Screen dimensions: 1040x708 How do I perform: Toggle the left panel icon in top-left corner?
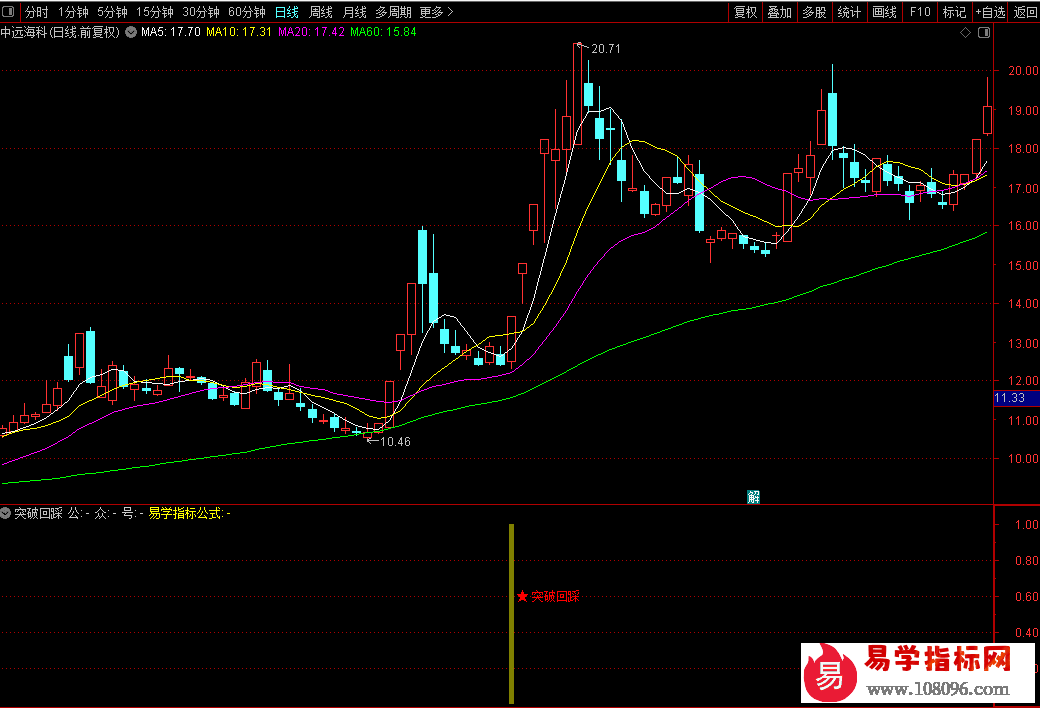tap(9, 12)
